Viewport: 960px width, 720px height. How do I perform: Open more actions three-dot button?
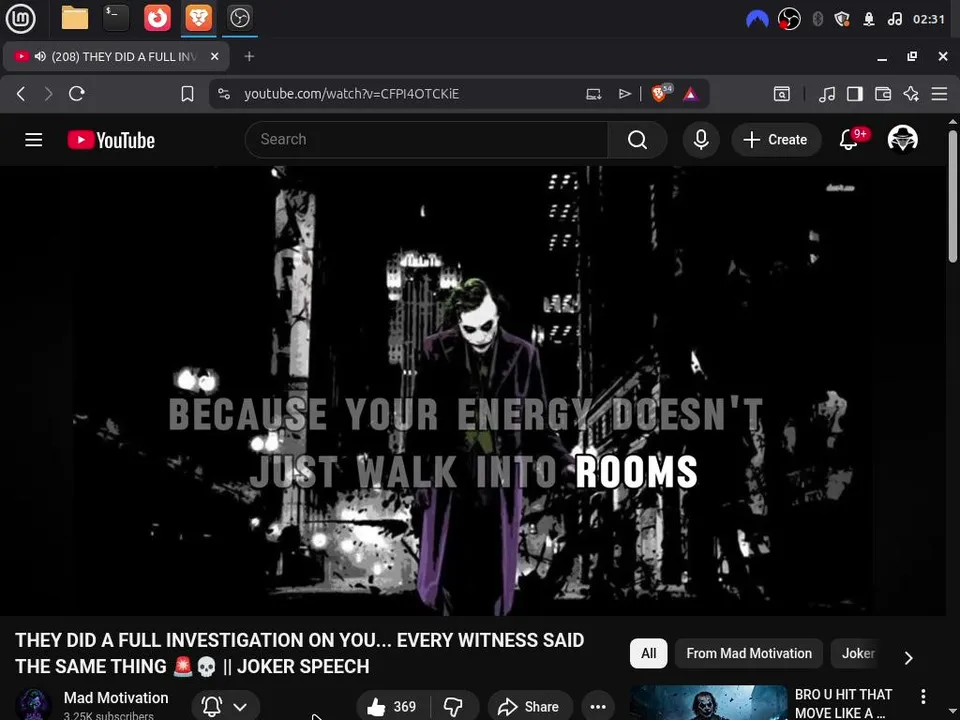click(598, 707)
